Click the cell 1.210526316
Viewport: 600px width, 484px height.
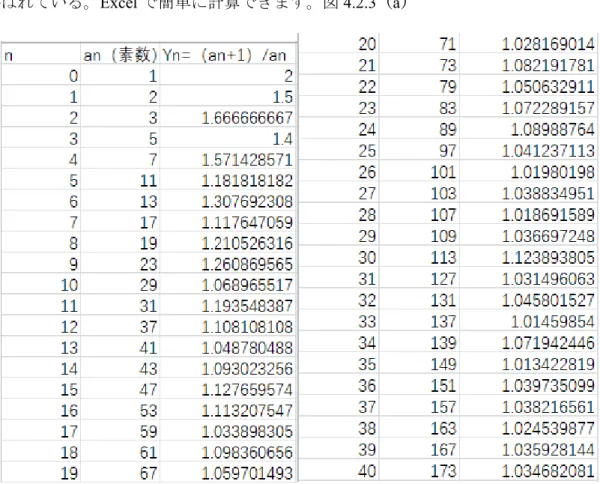click(228, 243)
